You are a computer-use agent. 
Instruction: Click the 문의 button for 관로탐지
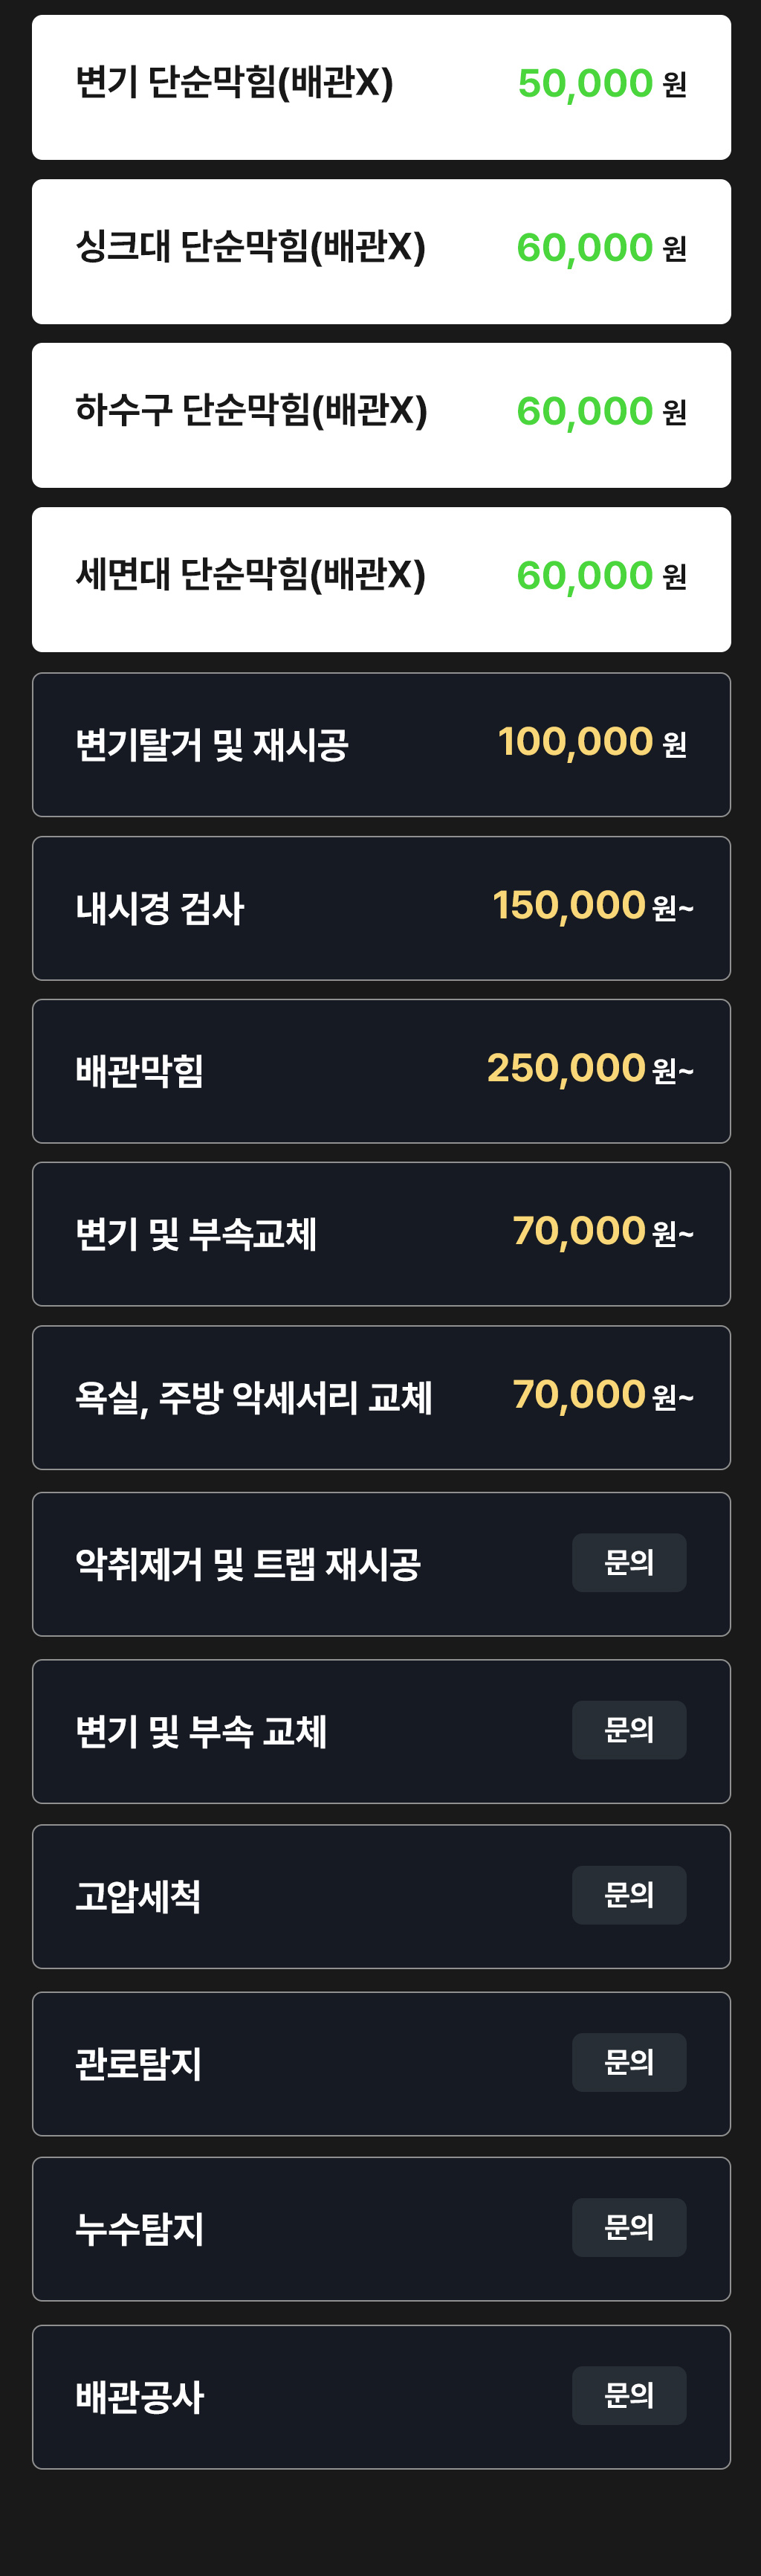point(628,2062)
